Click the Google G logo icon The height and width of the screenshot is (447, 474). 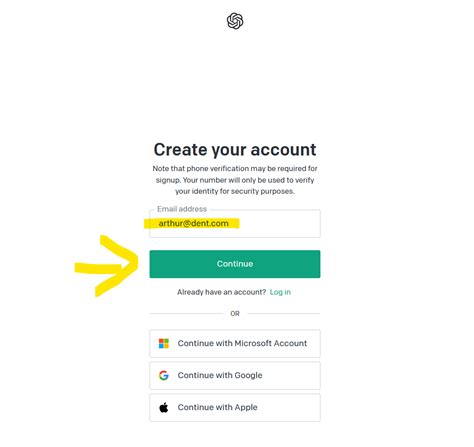pos(164,375)
